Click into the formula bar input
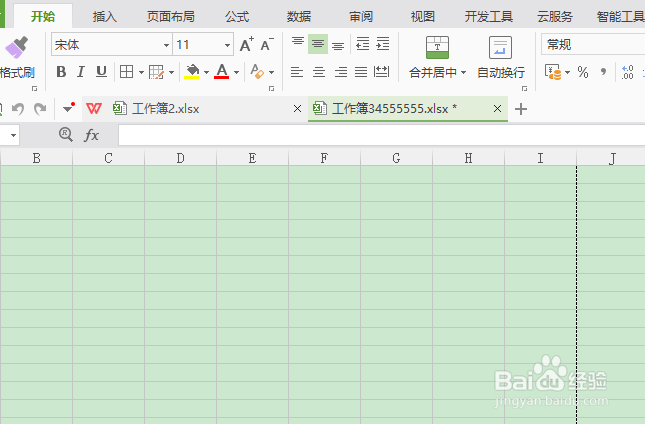 [x=382, y=135]
